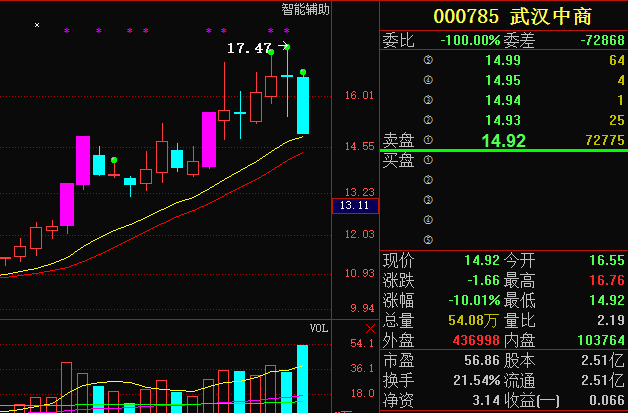Click the 最高 value 16.76
Screen dimensions: 628x413
(607, 280)
